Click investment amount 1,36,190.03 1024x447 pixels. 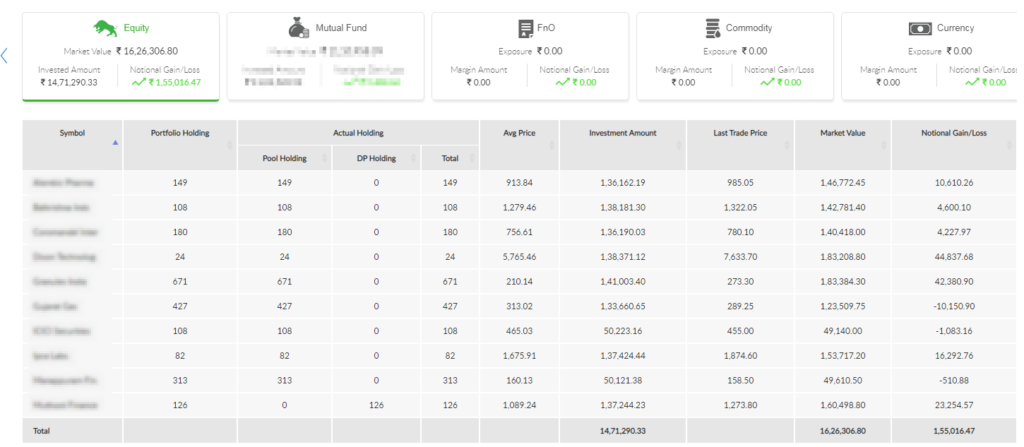623,232
